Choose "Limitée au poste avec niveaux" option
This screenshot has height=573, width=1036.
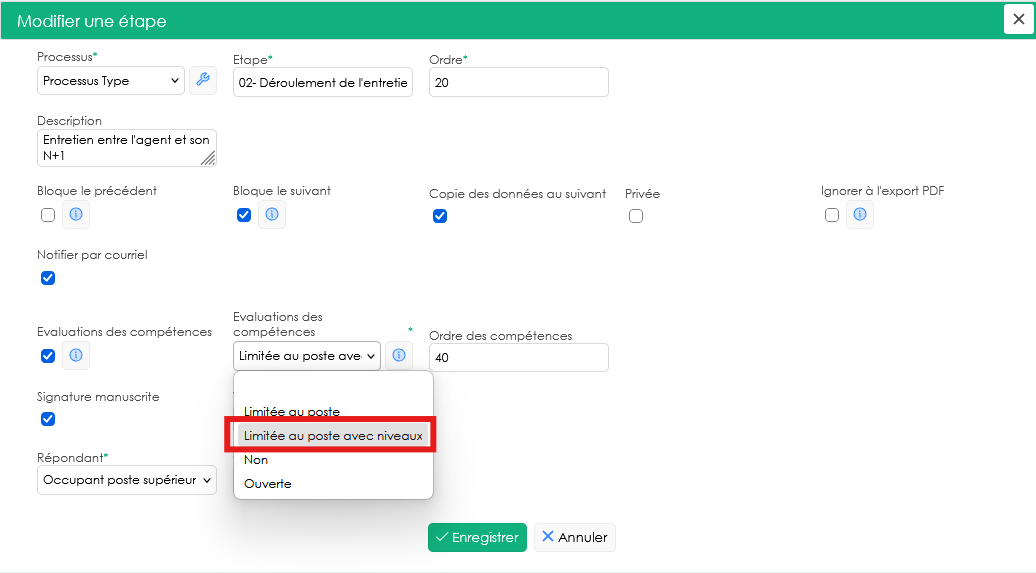tap(333, 436)
